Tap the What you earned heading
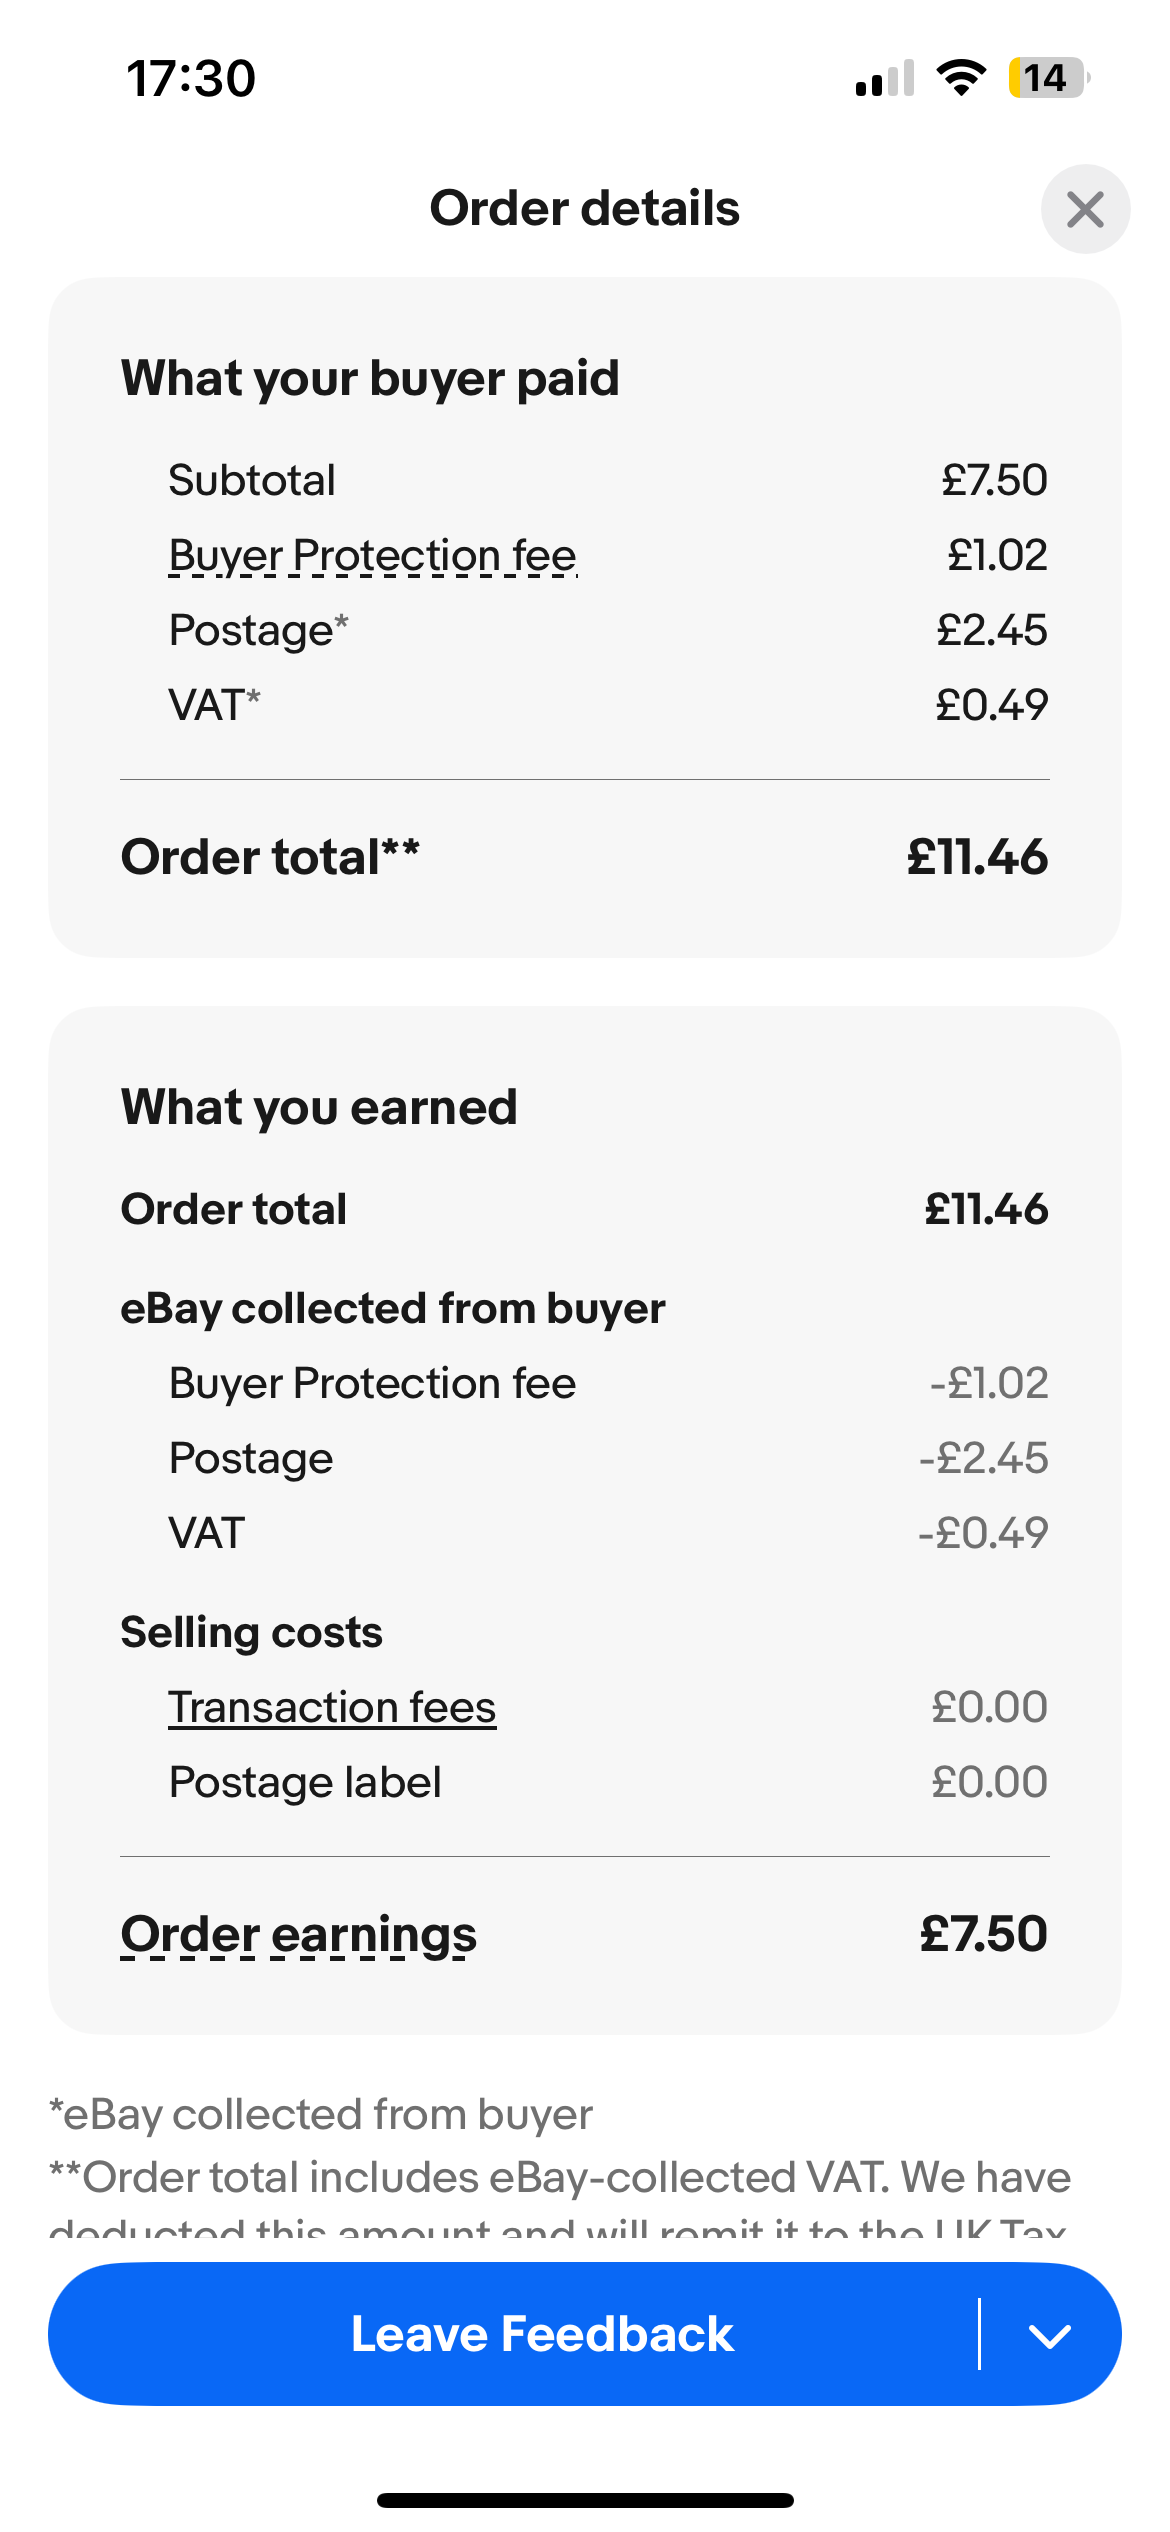 coord(319,1107)
